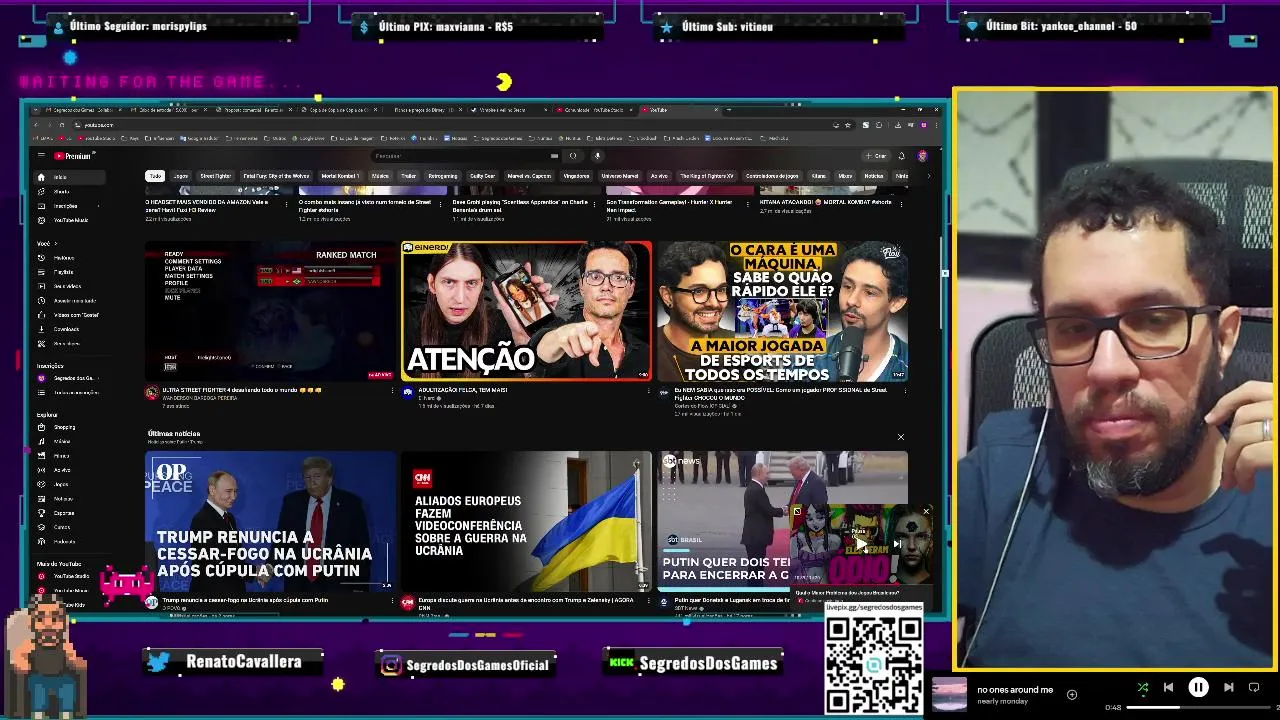The width and height of the screenshot is (1280, 720).
Task: Open the CNN Aliados Europeus news thumbnail
Action: tap(526, 521)
